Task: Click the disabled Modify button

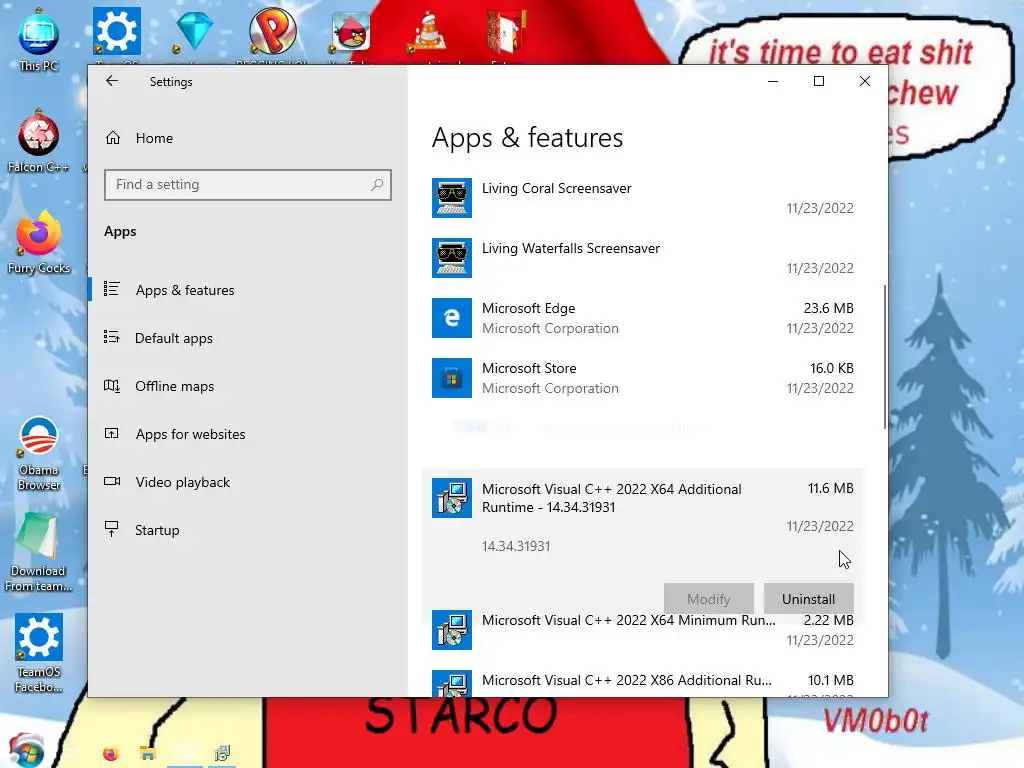Action: tap(709, 599)
